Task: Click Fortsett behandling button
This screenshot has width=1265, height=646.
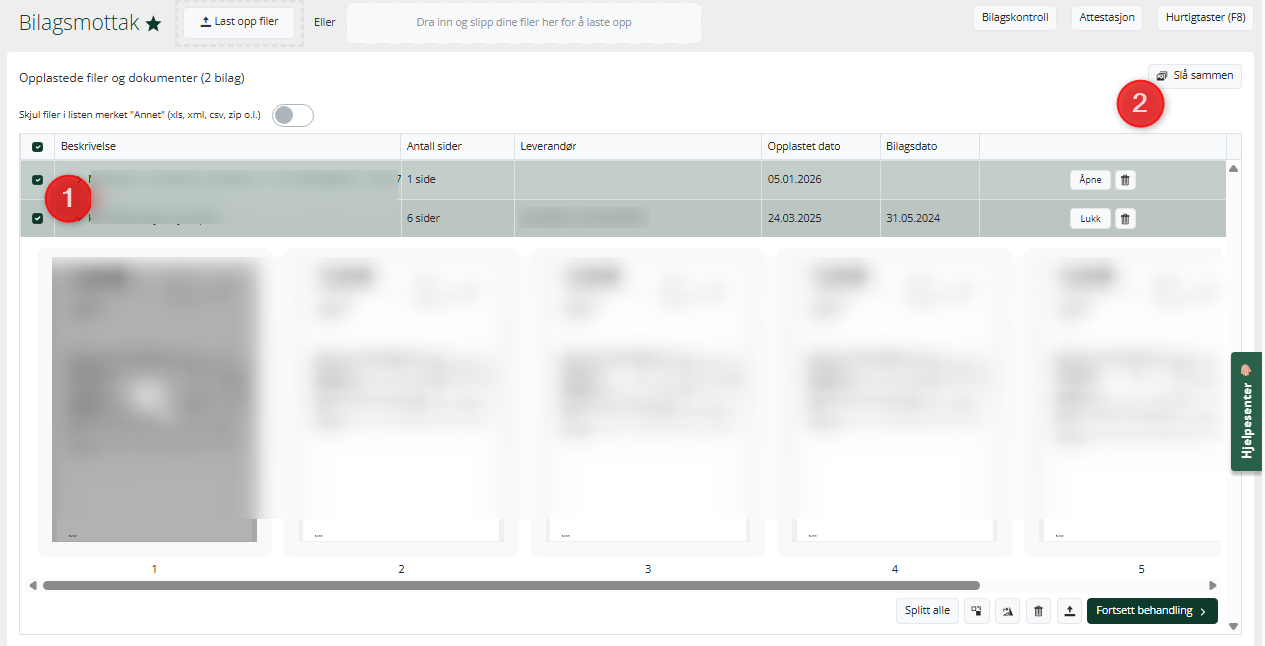Action: tap(1152, 611)
